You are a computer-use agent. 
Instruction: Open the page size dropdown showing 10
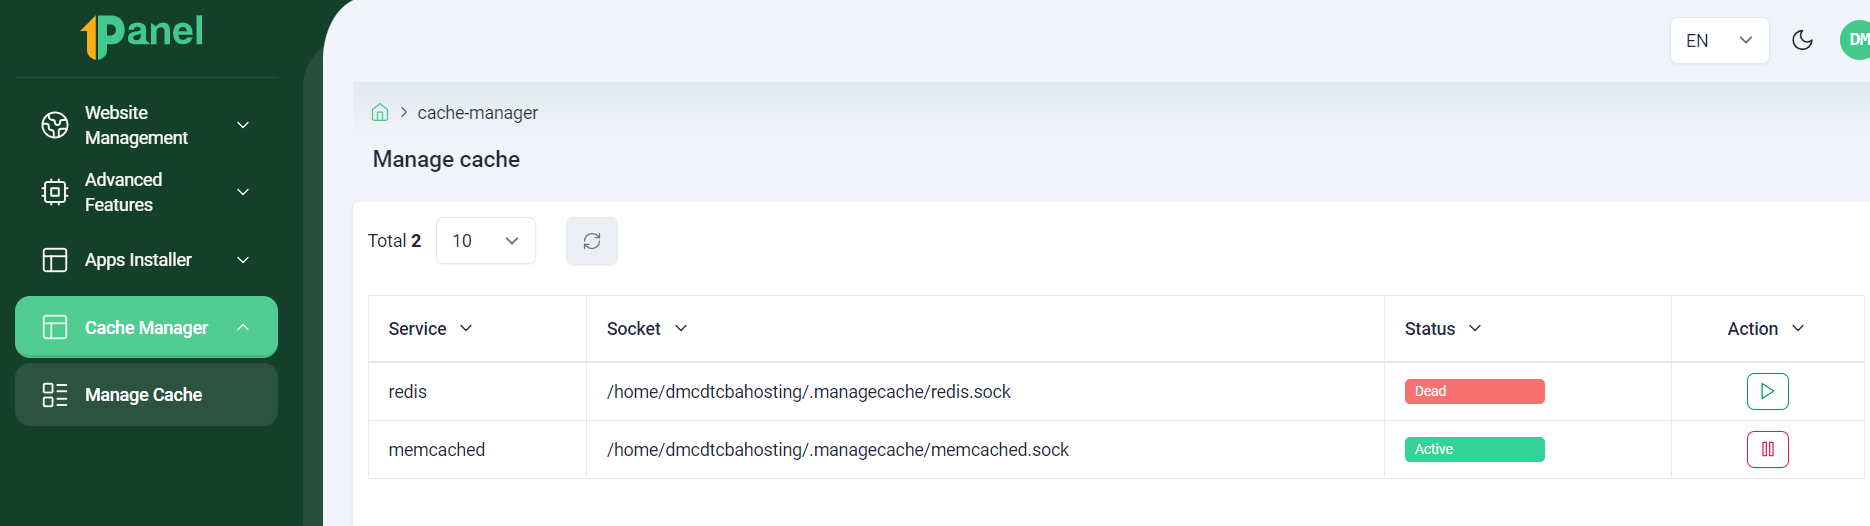click(486, 241)
